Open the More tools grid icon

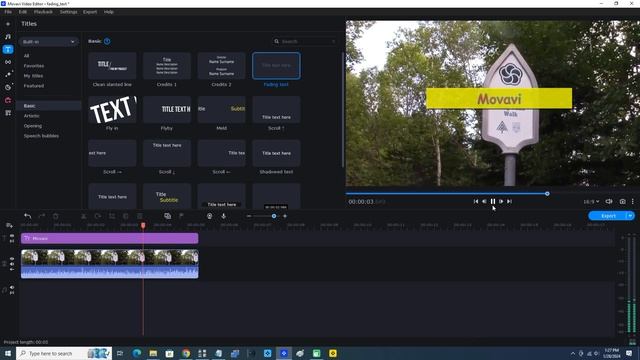(8, 113)
